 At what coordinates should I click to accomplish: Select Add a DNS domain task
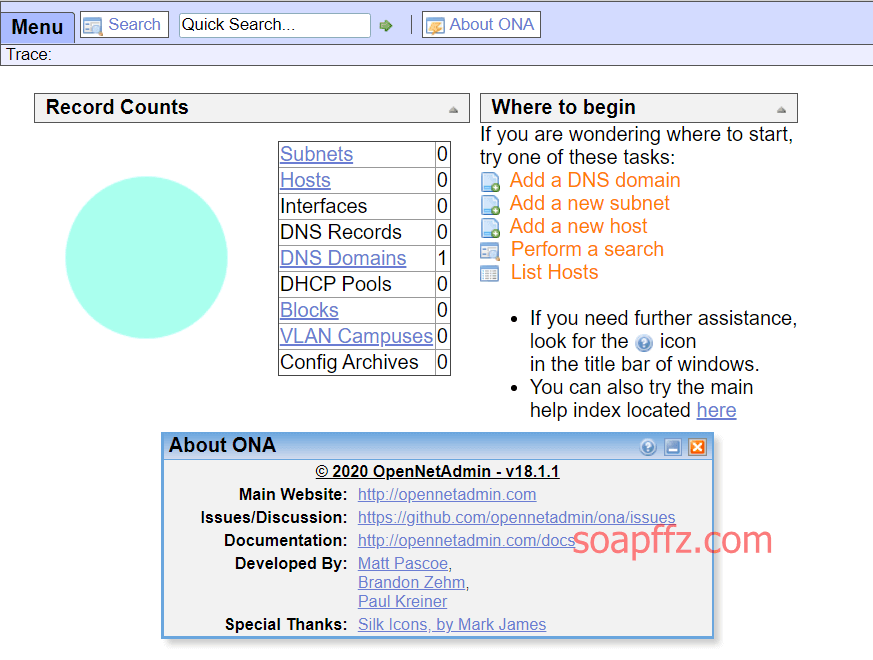point(595,180)
